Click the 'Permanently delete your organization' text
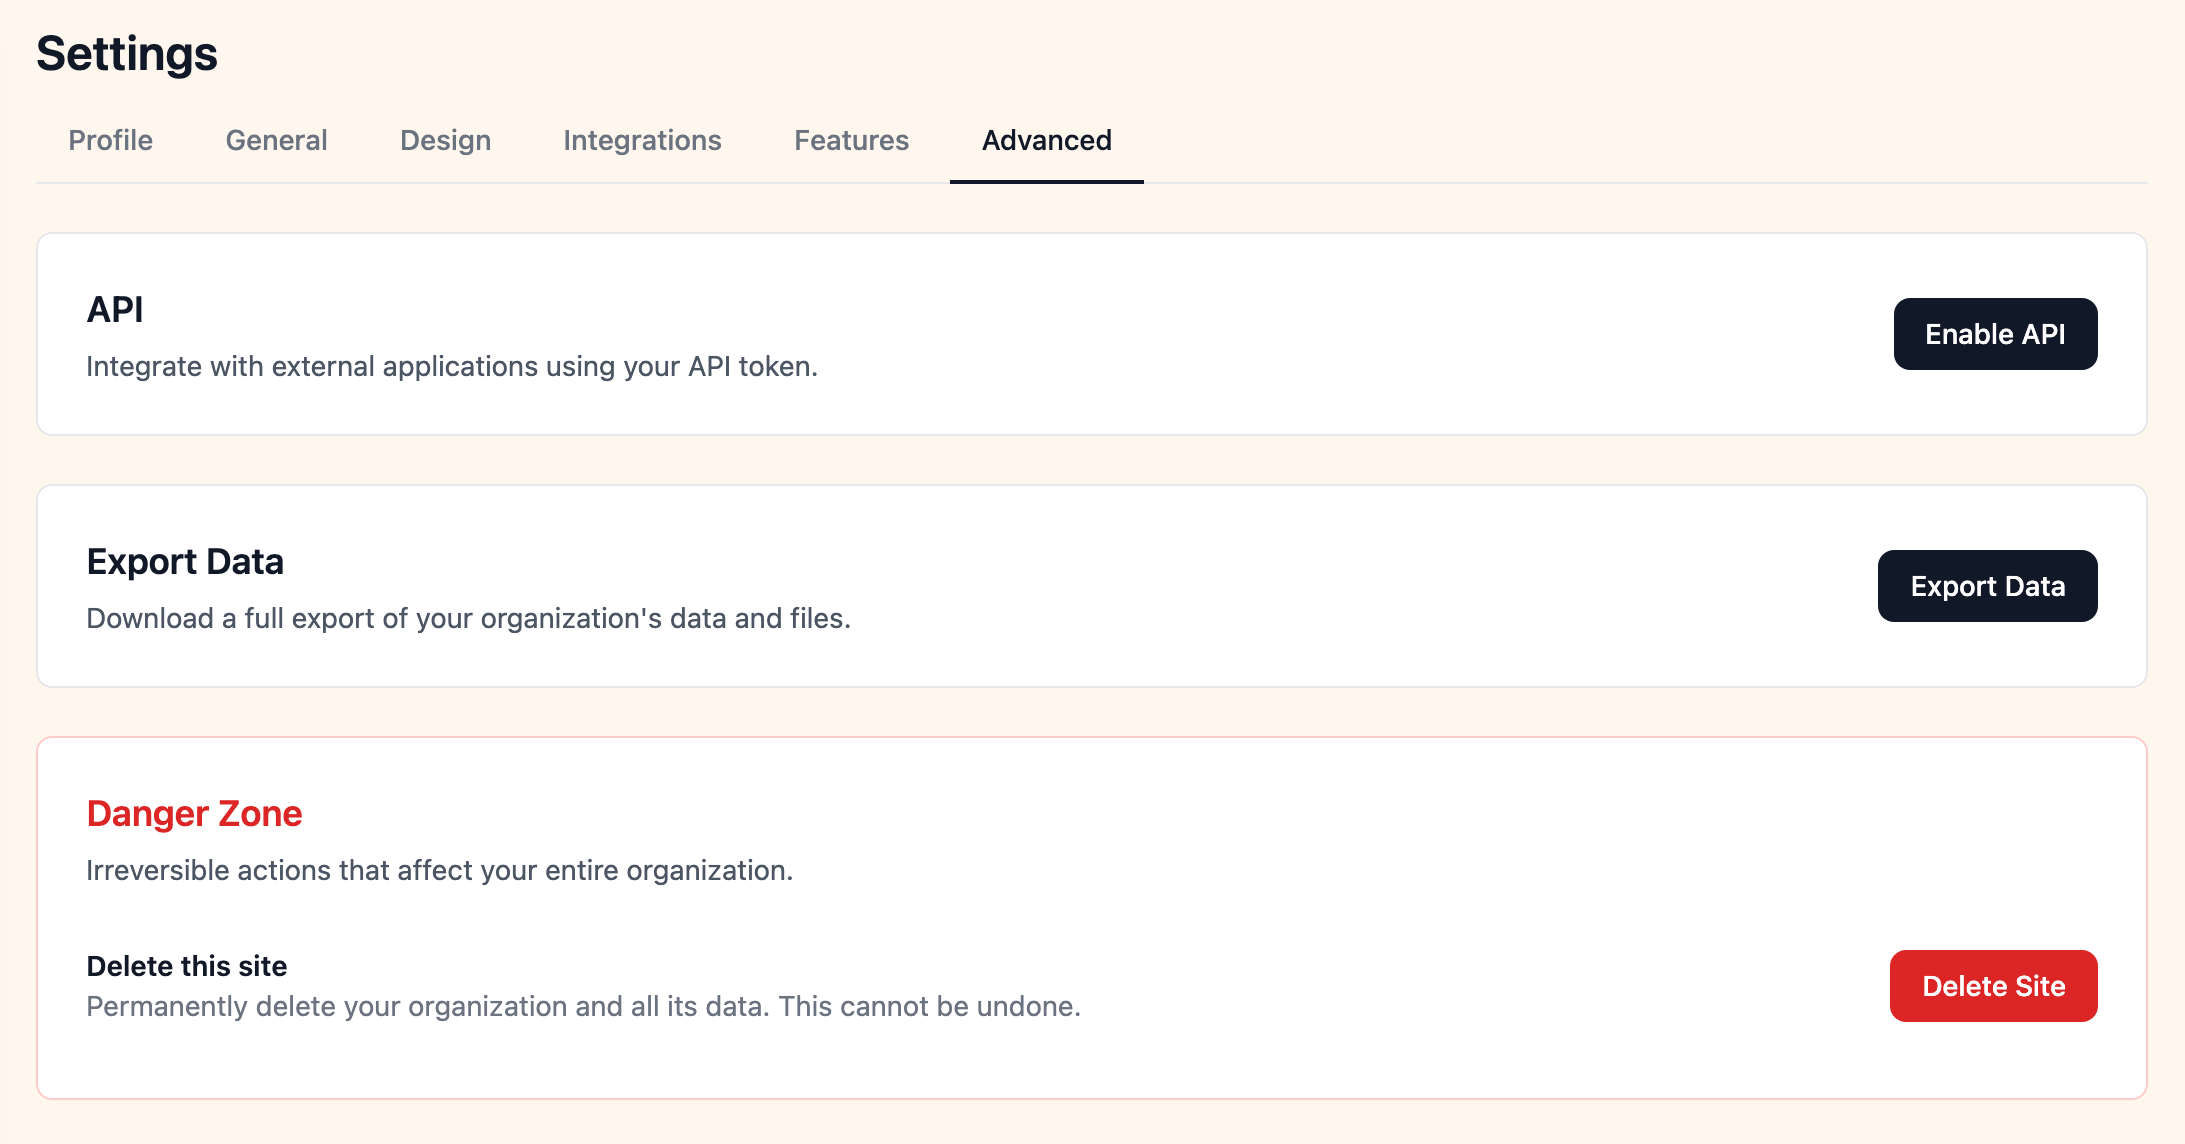 (584, 1007)
